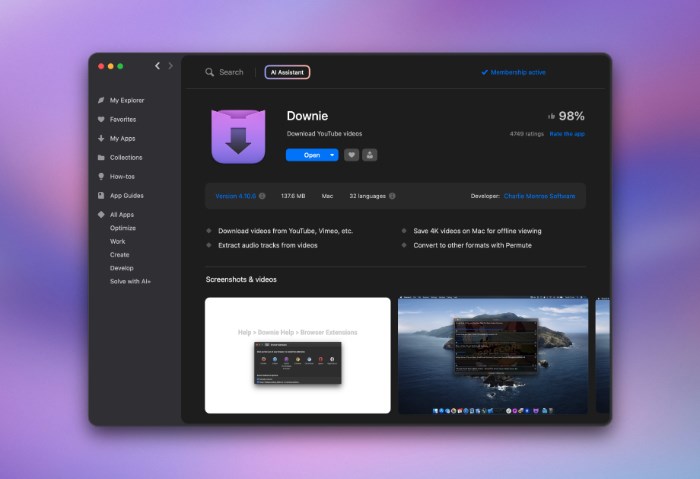Expand the Open button dropdown arrow
This screenshot has width=700, height=479.
point(332,155)
